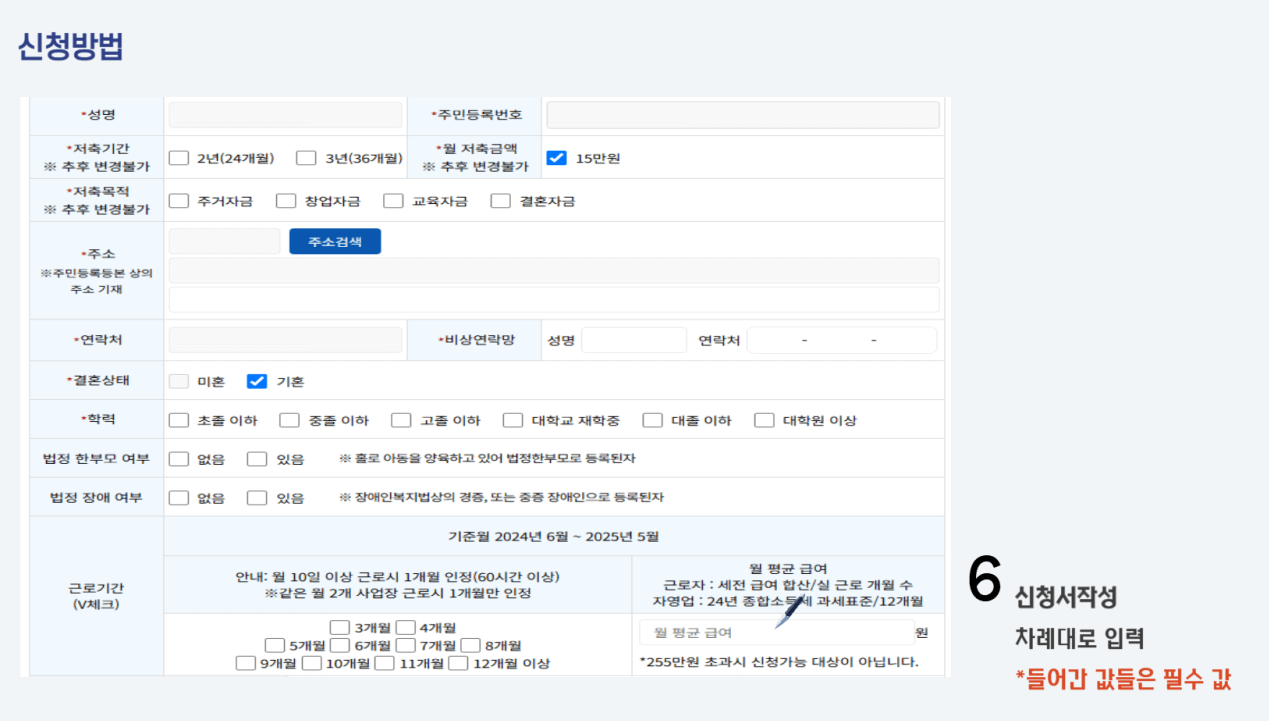1269x721 pixels.
Task: Select the 3년(36개월) savings period option
Action: point(308,157)
